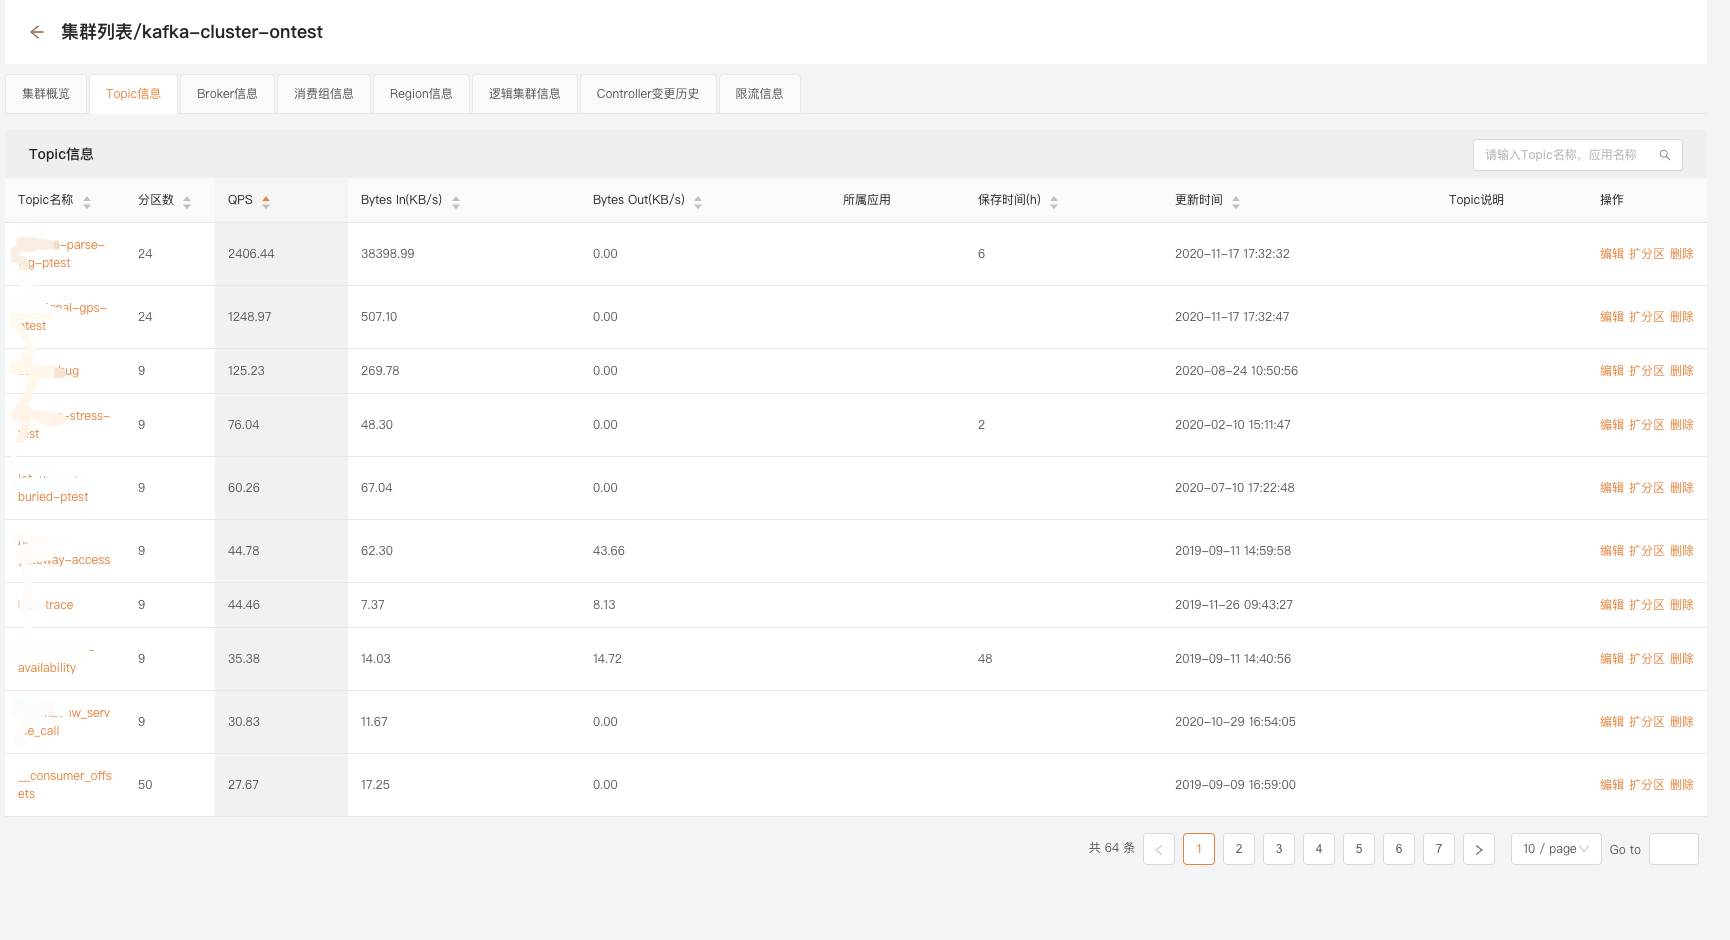1730x940 pixels.
Task: Click the search magnifier icon in Topic search
Action: tap(1665, 155)
